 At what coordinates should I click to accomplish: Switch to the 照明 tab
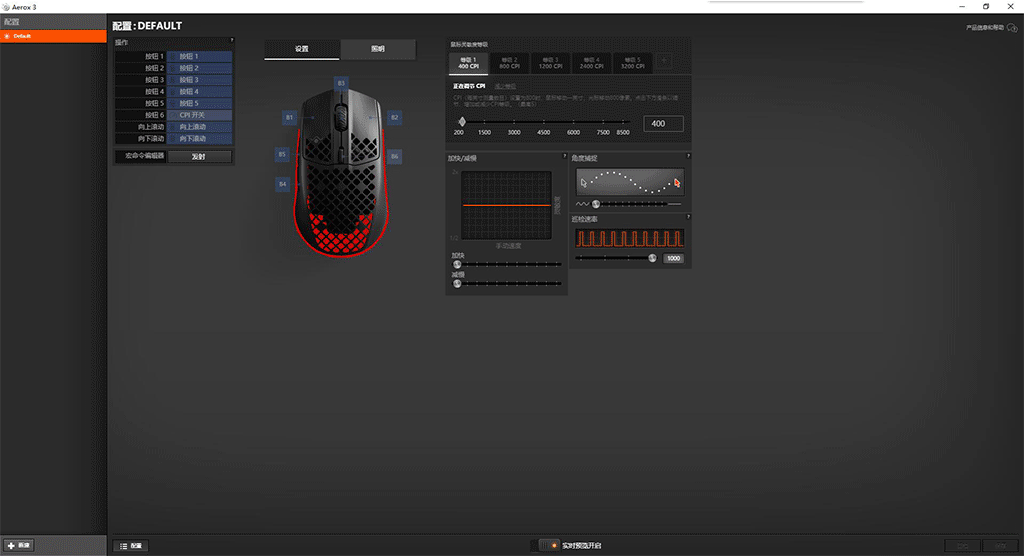pyautogui.click(x=378, y=49)
